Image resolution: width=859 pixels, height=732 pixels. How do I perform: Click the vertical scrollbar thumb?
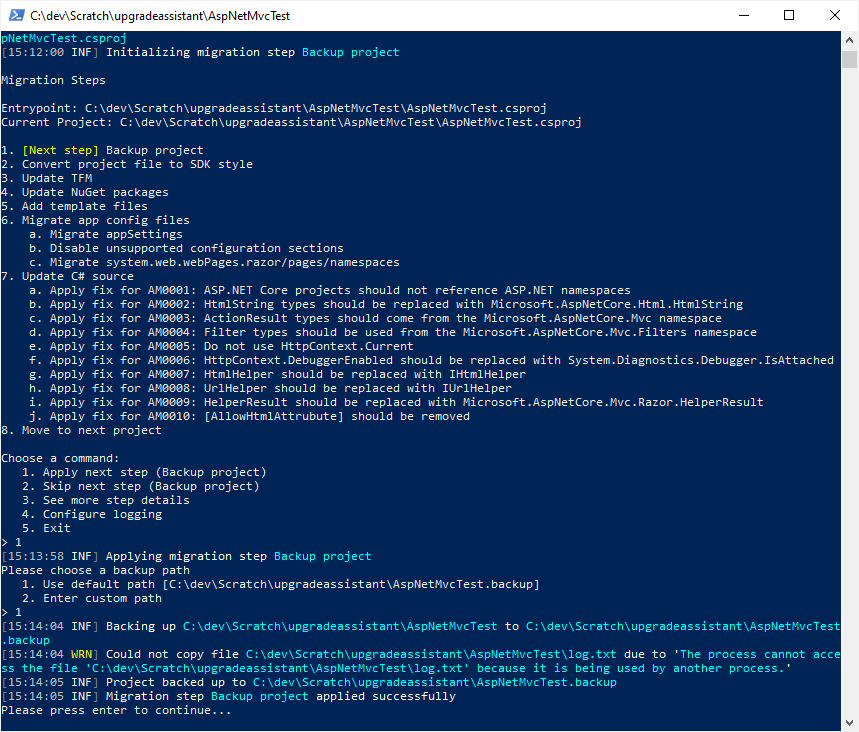tap(849, 60)
